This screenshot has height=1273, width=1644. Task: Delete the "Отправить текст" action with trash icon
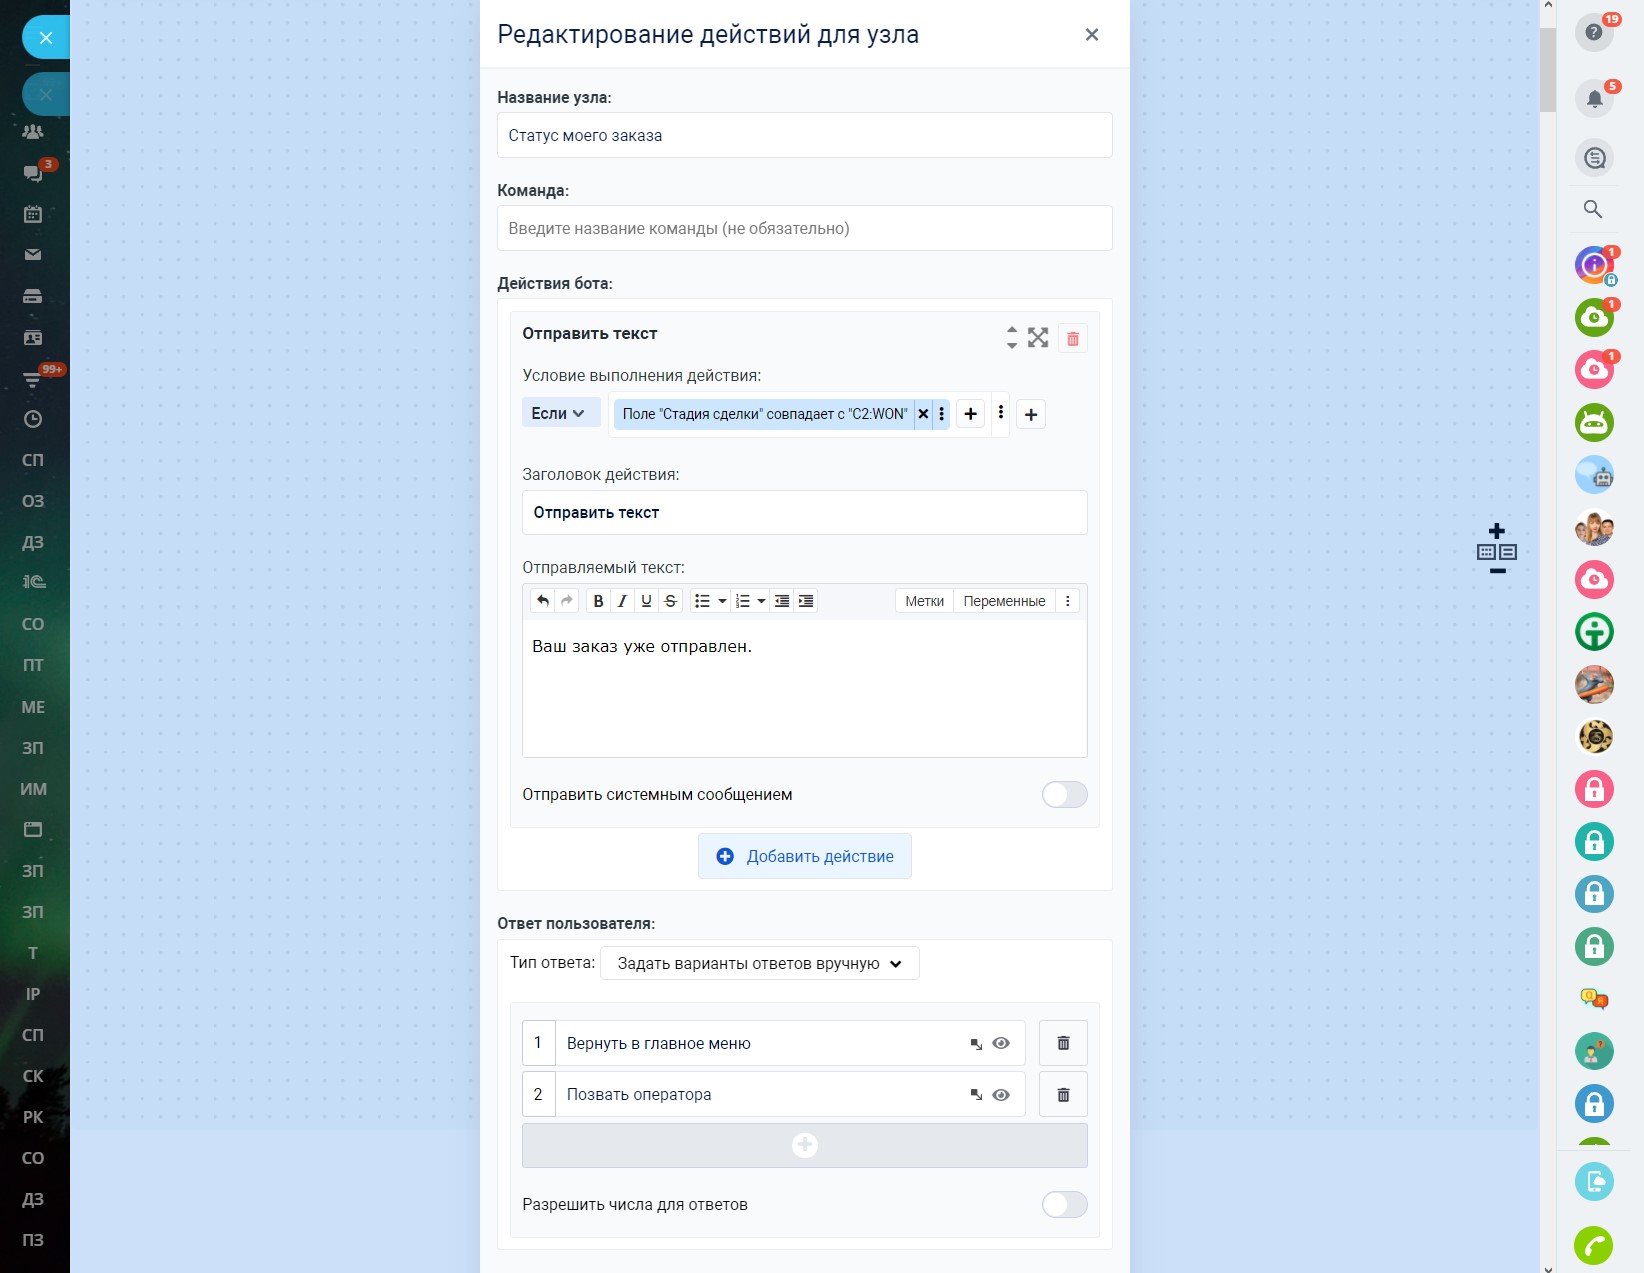coord(1073,338)
